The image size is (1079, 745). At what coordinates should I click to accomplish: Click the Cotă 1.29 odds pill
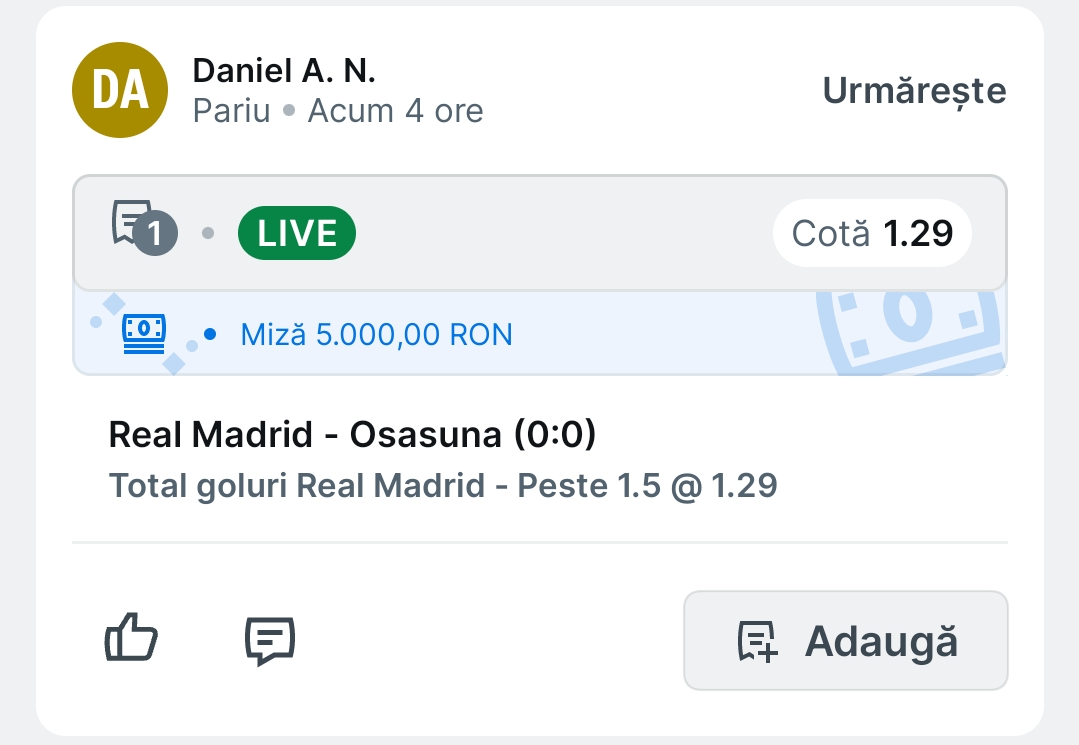[x=872, y=233]
